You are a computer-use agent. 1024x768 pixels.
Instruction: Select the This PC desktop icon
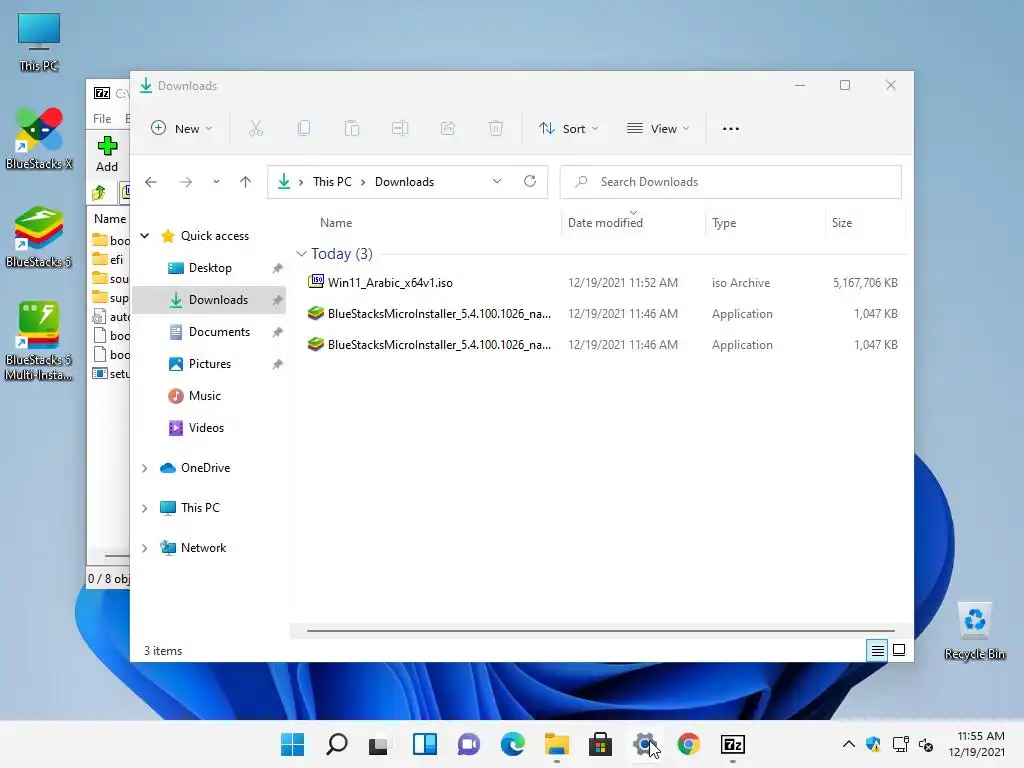(39, 42)
